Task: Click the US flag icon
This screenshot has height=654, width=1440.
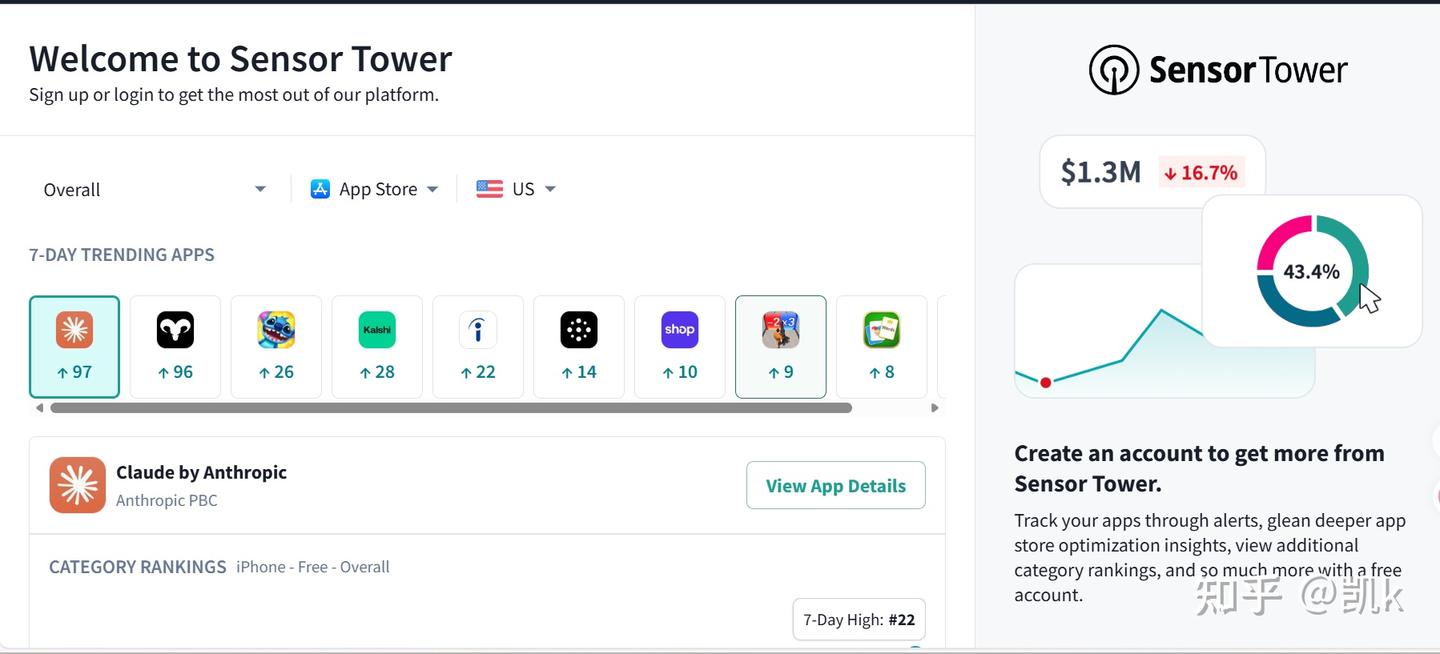Action: 490,189
